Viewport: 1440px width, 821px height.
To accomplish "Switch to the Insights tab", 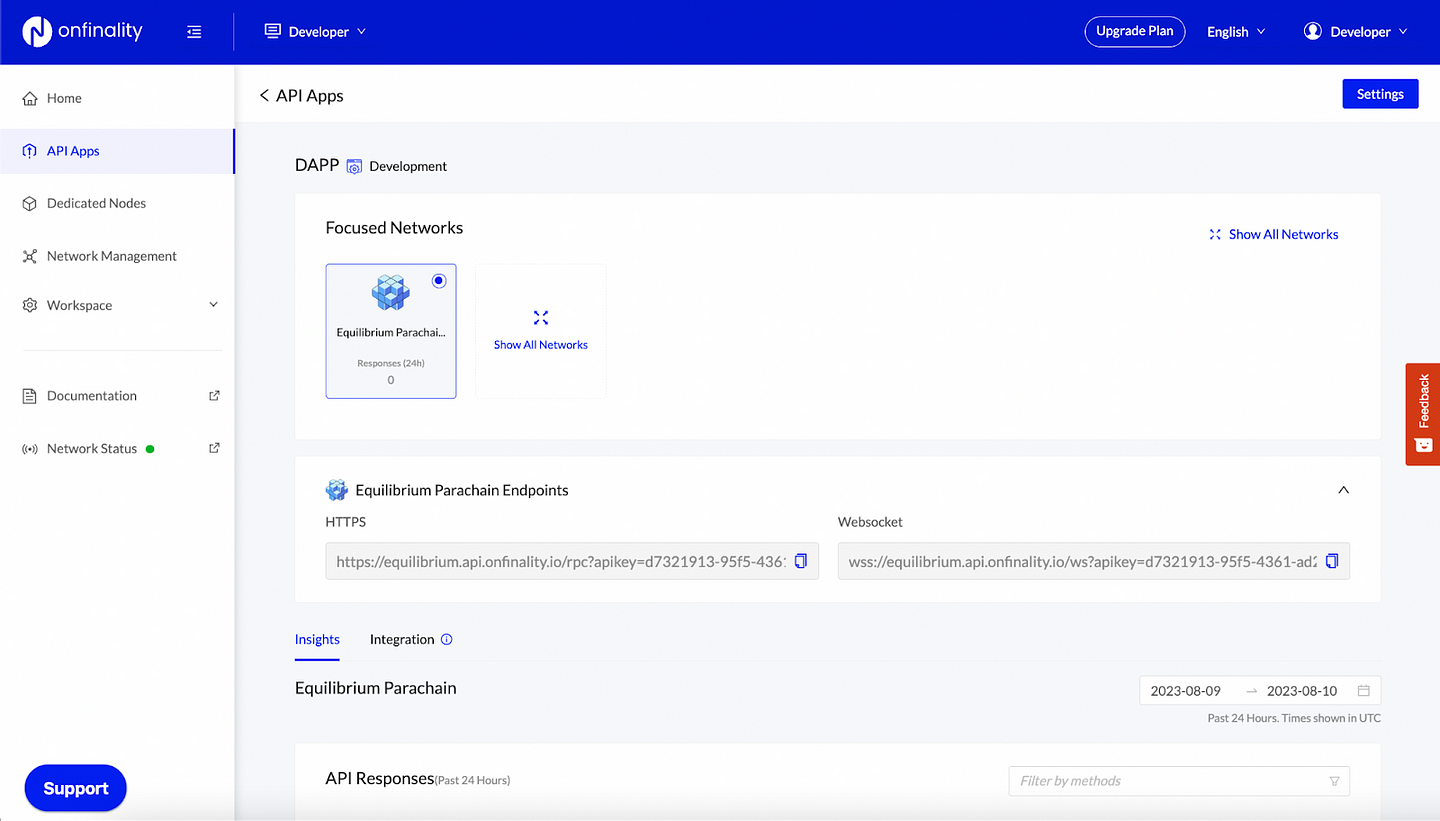I will point(317,640).
